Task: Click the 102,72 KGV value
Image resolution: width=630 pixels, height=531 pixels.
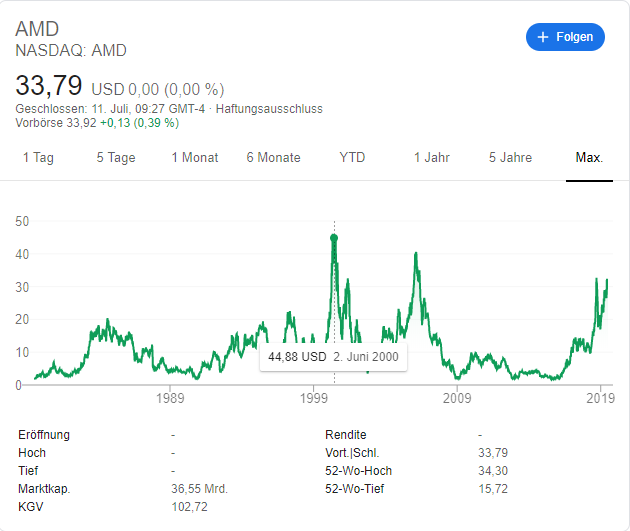Action: [x=190, y=507]
